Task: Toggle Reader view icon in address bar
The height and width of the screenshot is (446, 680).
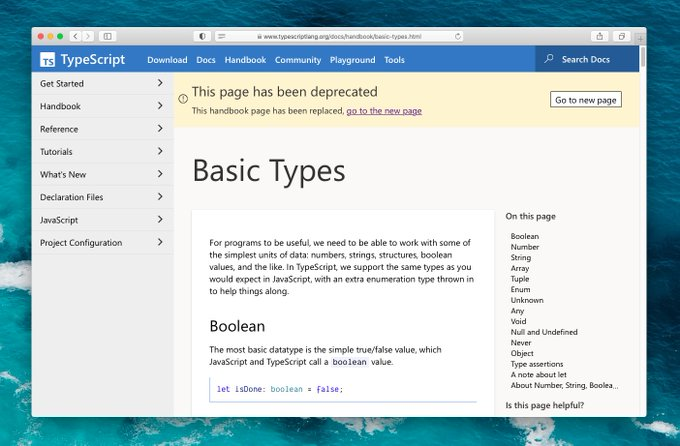Action: click(222, 36)
